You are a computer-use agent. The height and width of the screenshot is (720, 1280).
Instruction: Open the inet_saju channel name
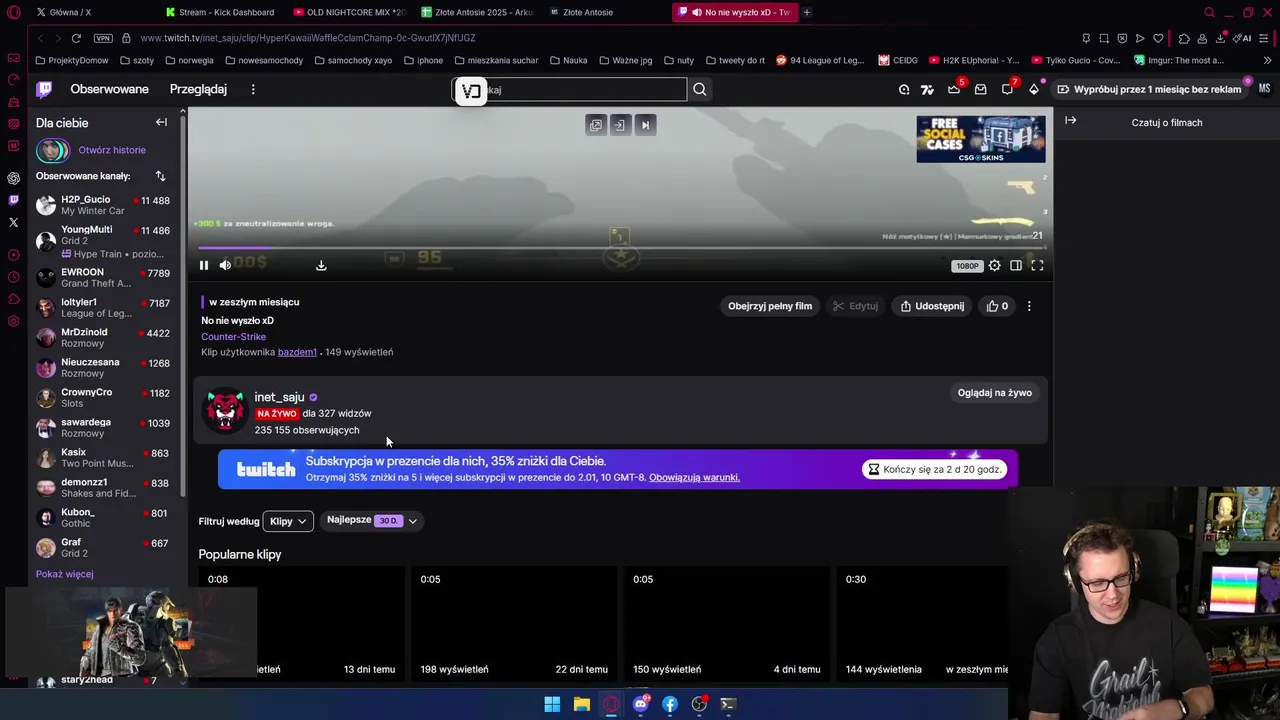tap(279, 397)
